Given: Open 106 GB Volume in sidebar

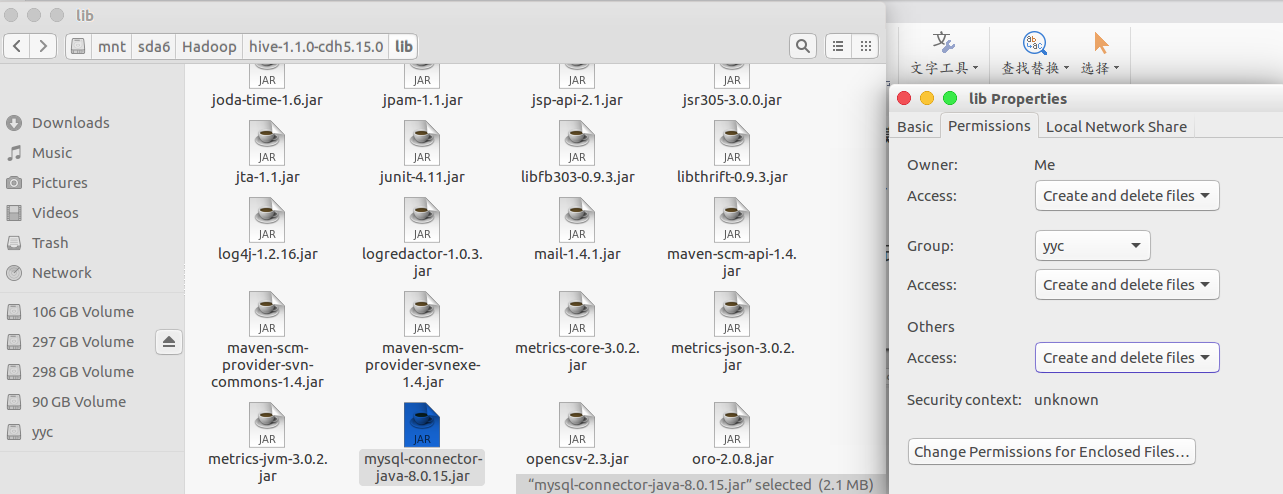Looking at the screenshot, I should point(82,312).
